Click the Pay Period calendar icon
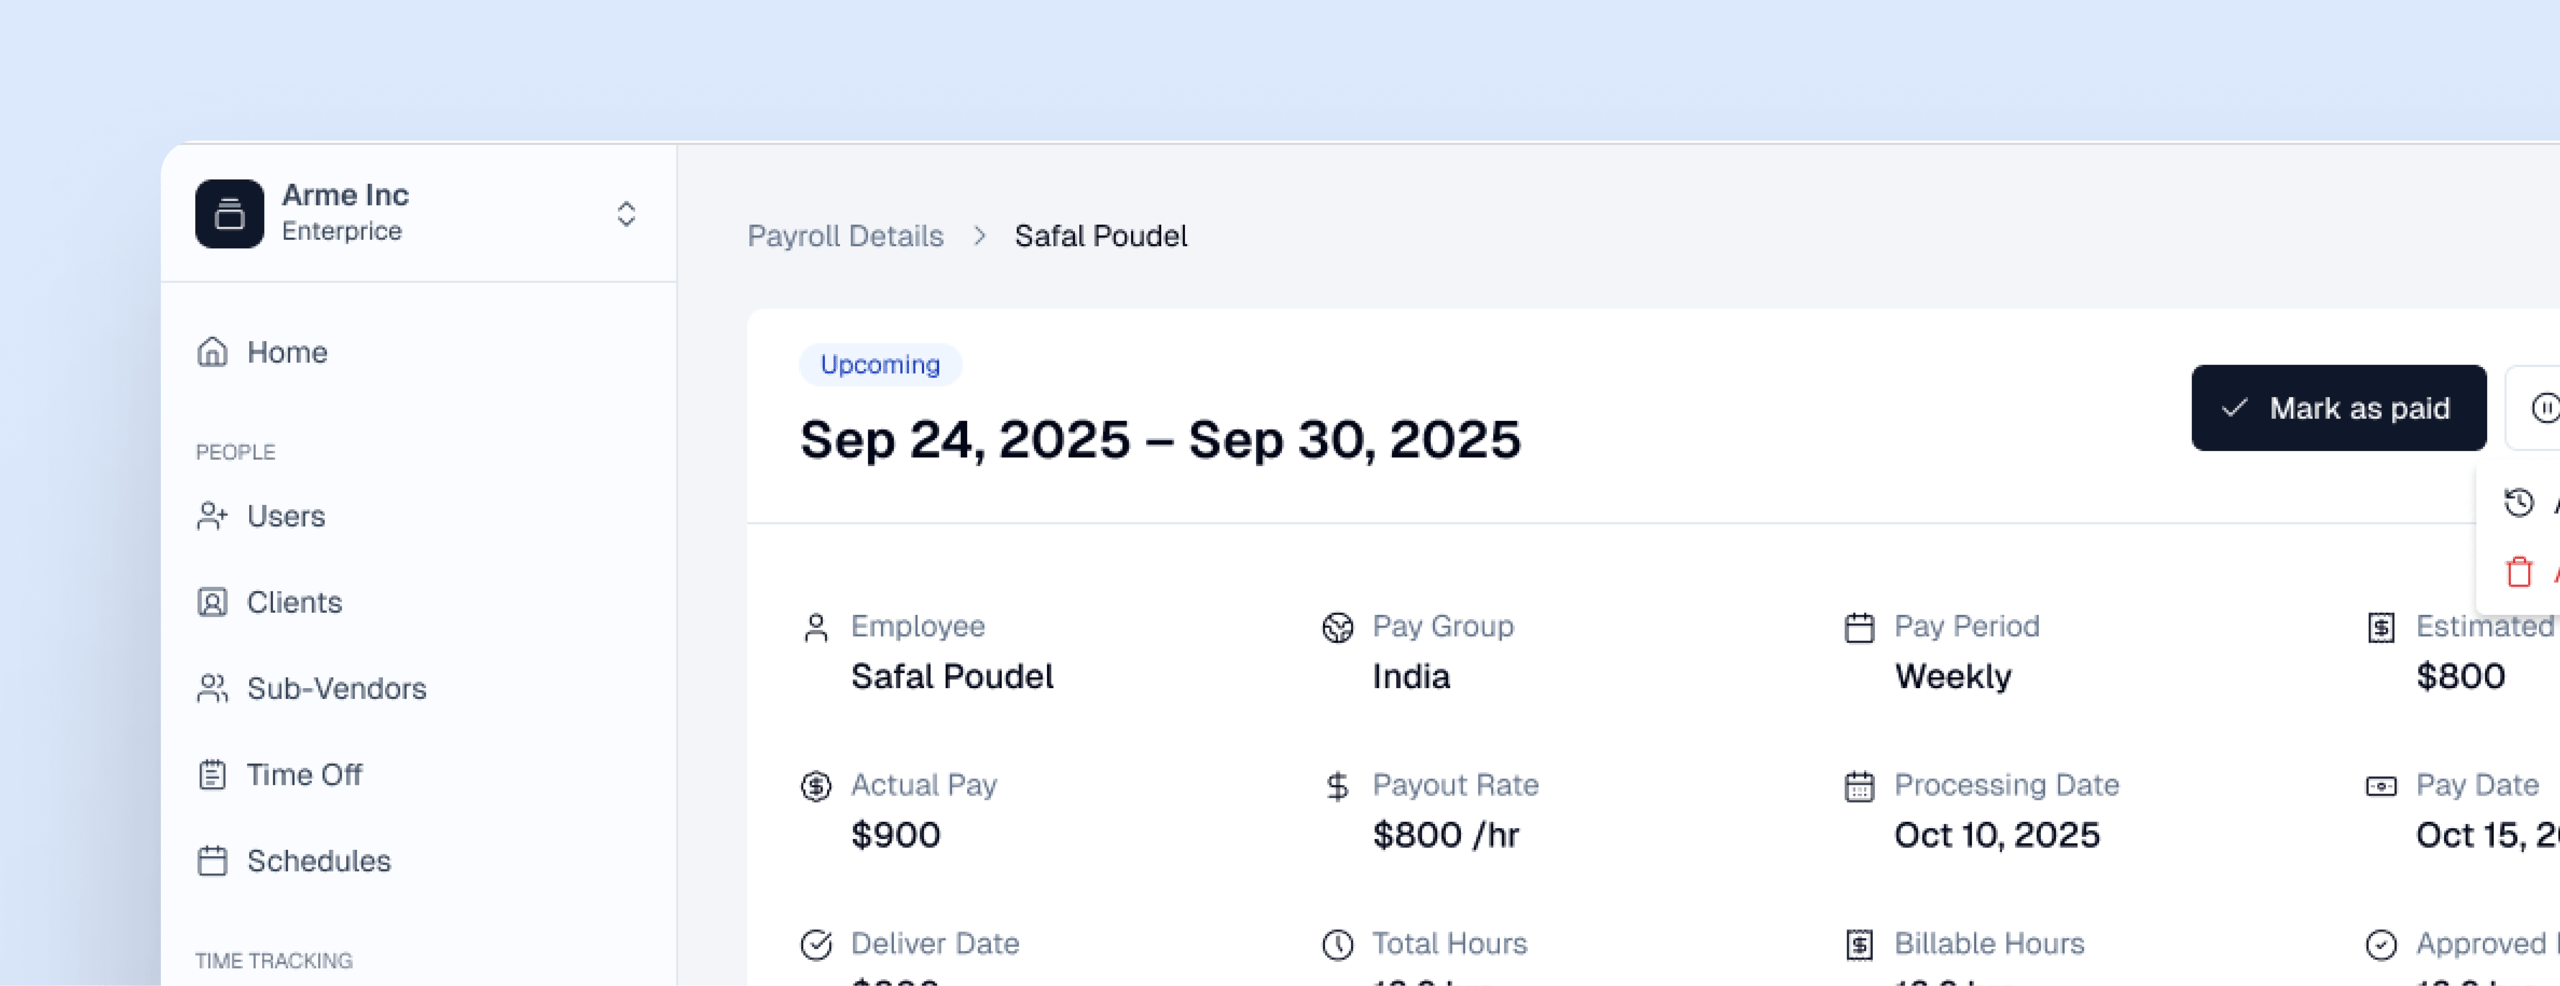 [1859, 628]
